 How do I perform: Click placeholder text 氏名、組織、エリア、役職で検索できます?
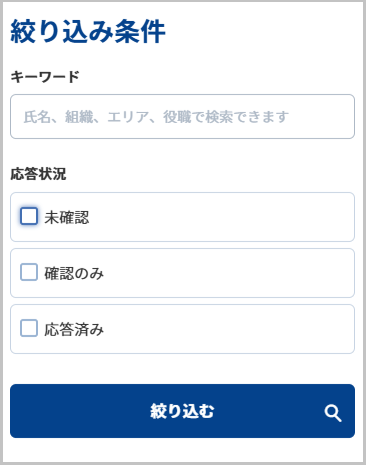(x=156, y=117)
